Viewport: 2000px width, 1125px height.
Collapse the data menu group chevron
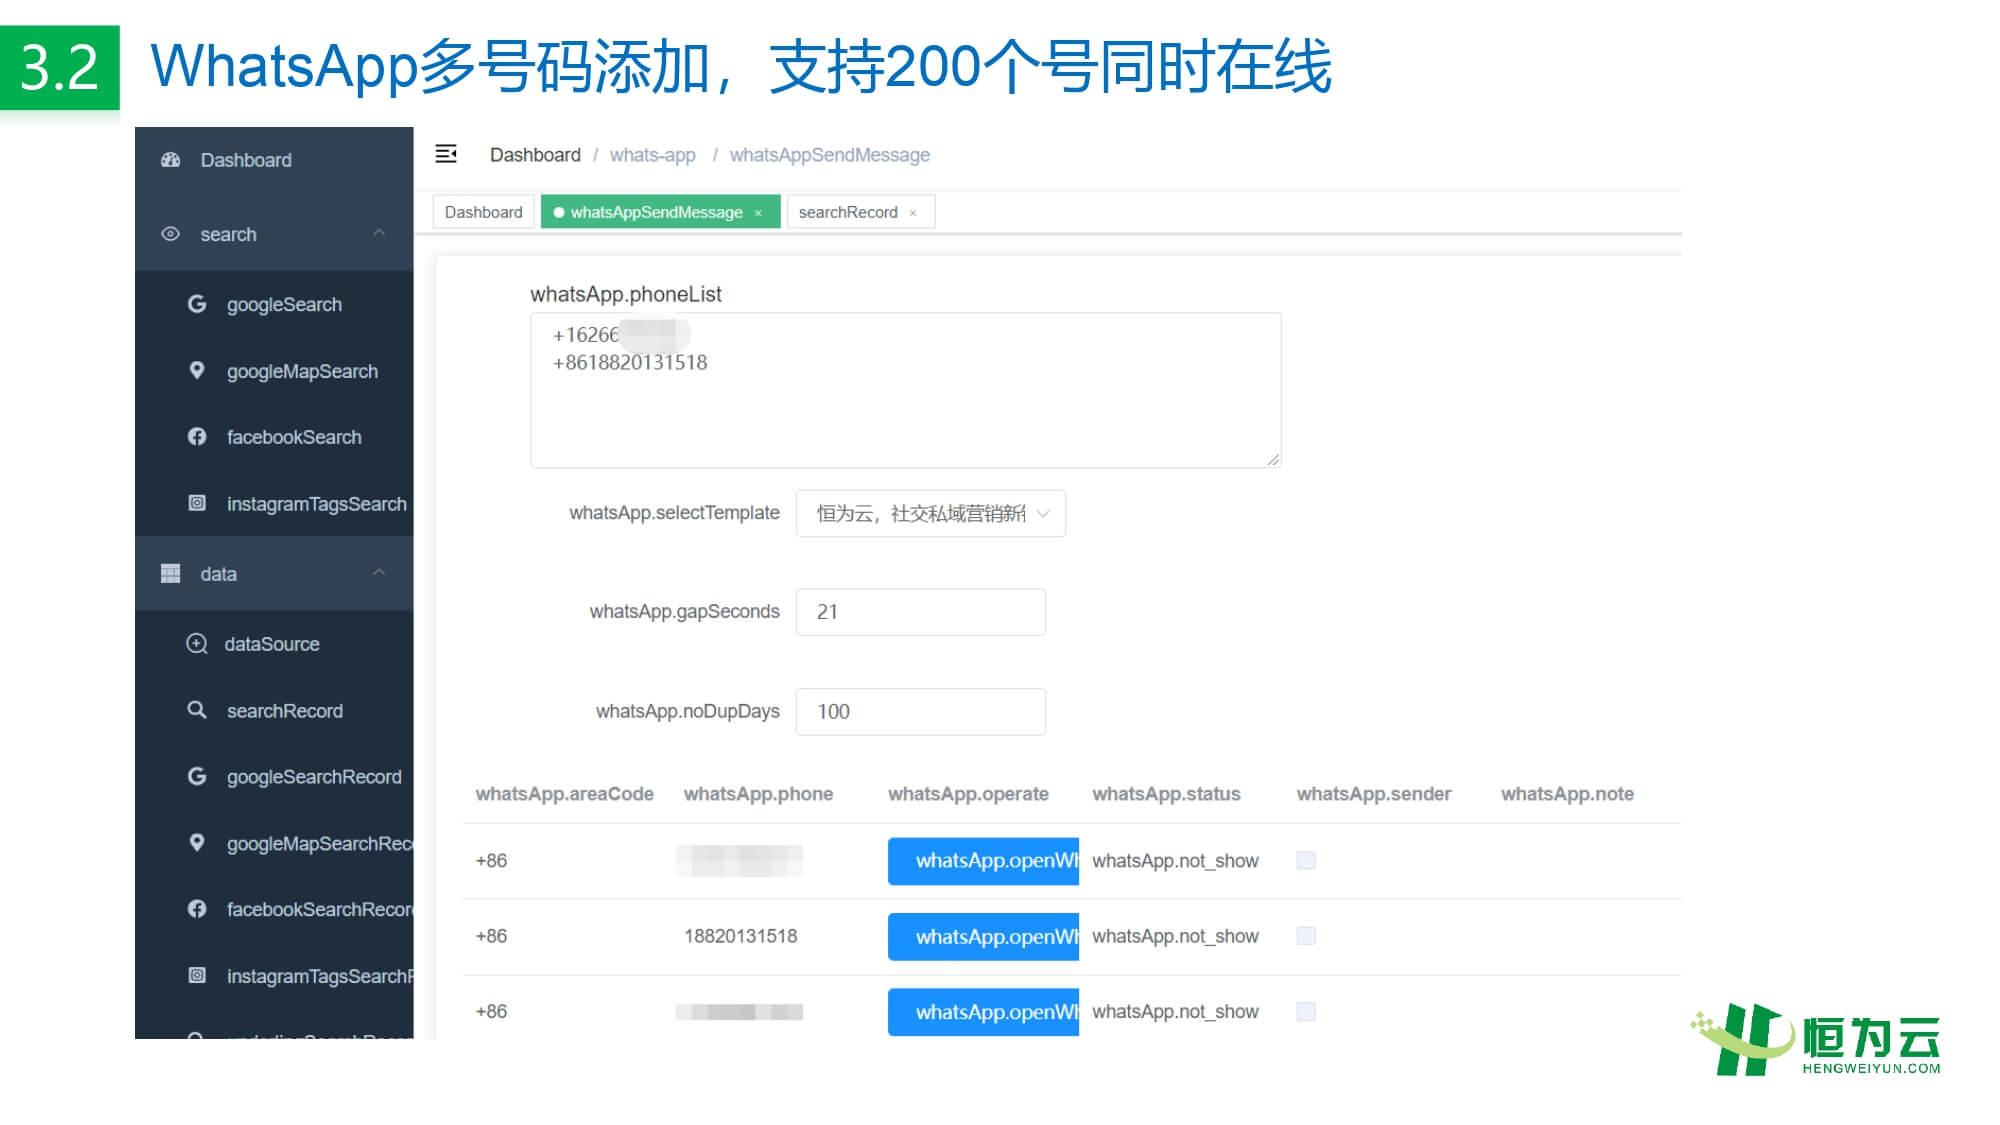pyautogui.click(x=379, y=573)
